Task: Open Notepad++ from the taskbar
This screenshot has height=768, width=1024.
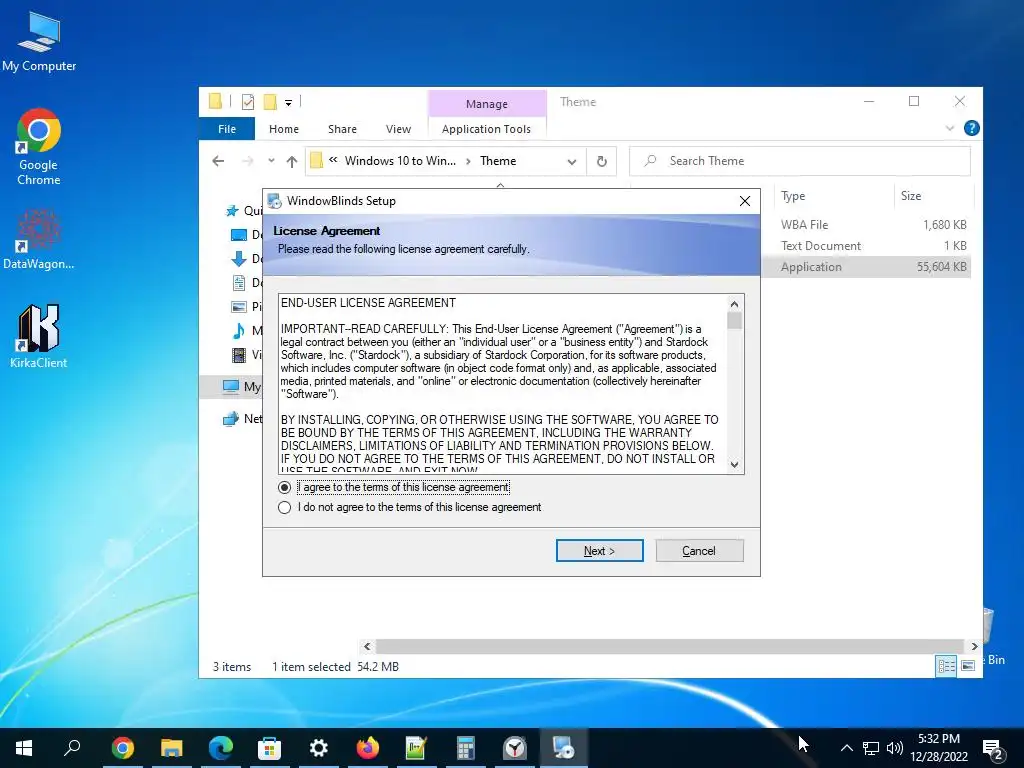Action: [x=416, y=748]
